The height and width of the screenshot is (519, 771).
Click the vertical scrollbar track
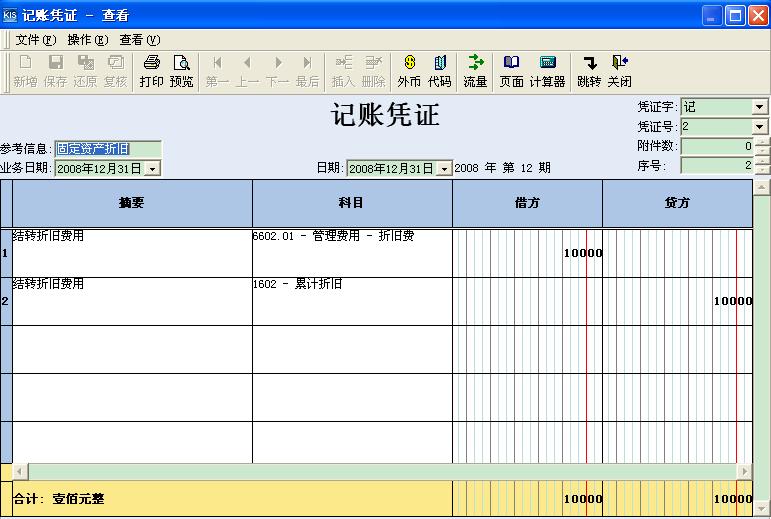[762, 347]
